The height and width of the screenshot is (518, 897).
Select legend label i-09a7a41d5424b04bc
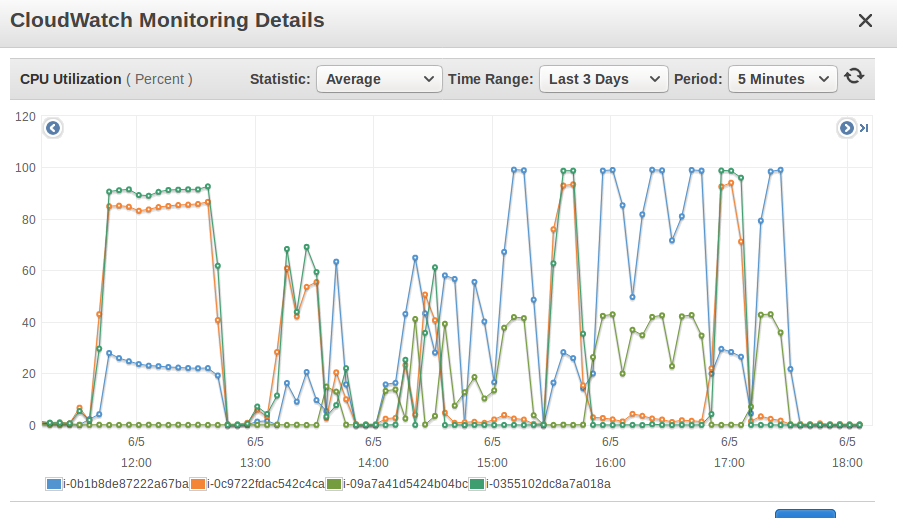pos(406,484)
